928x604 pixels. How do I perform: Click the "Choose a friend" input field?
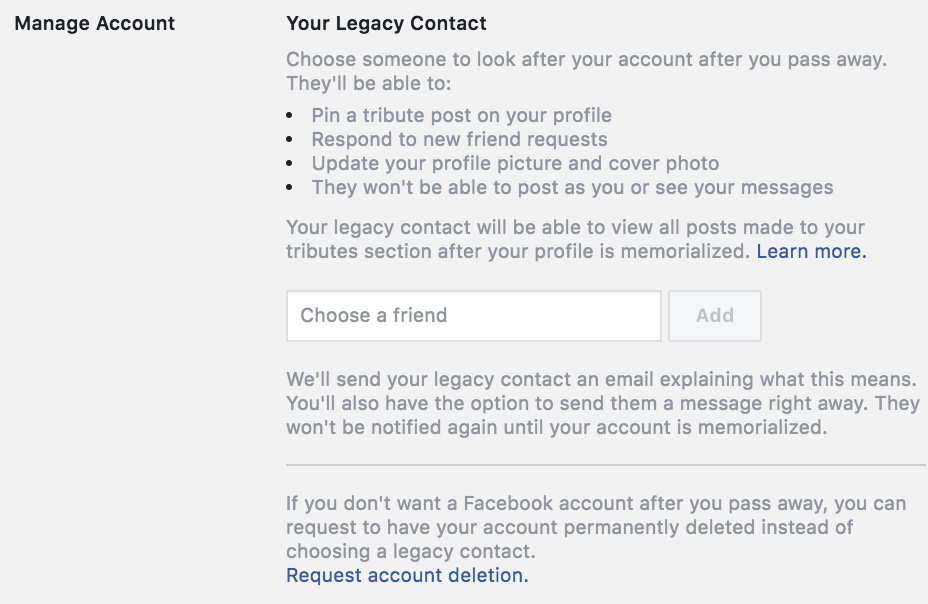pos(473,316)
